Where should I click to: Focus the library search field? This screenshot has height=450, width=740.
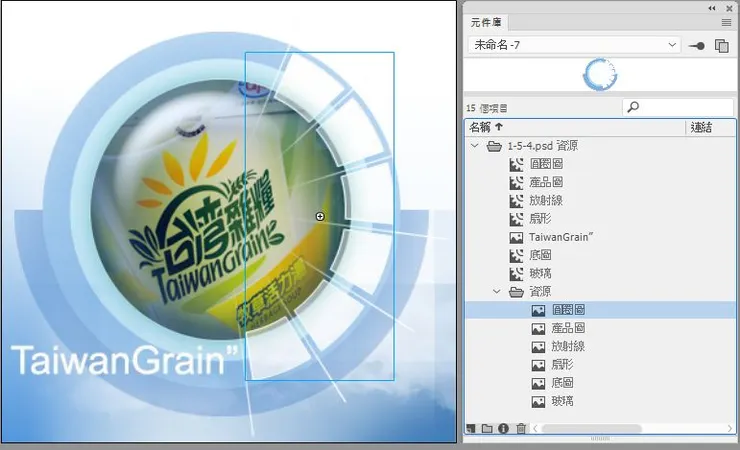click(678, 108)
